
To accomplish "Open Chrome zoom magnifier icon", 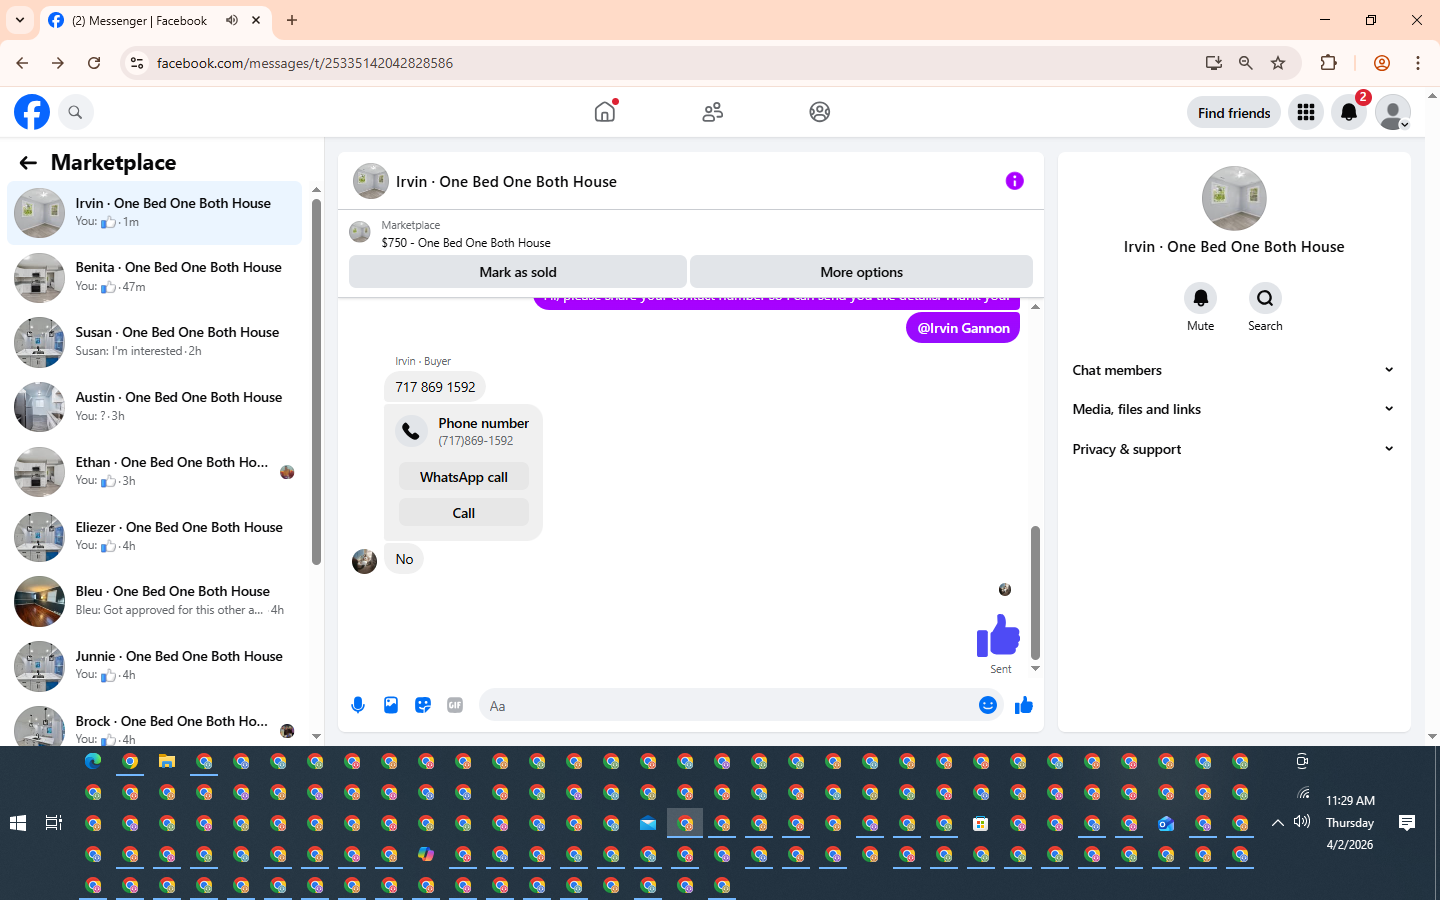I will (1246, 63).
